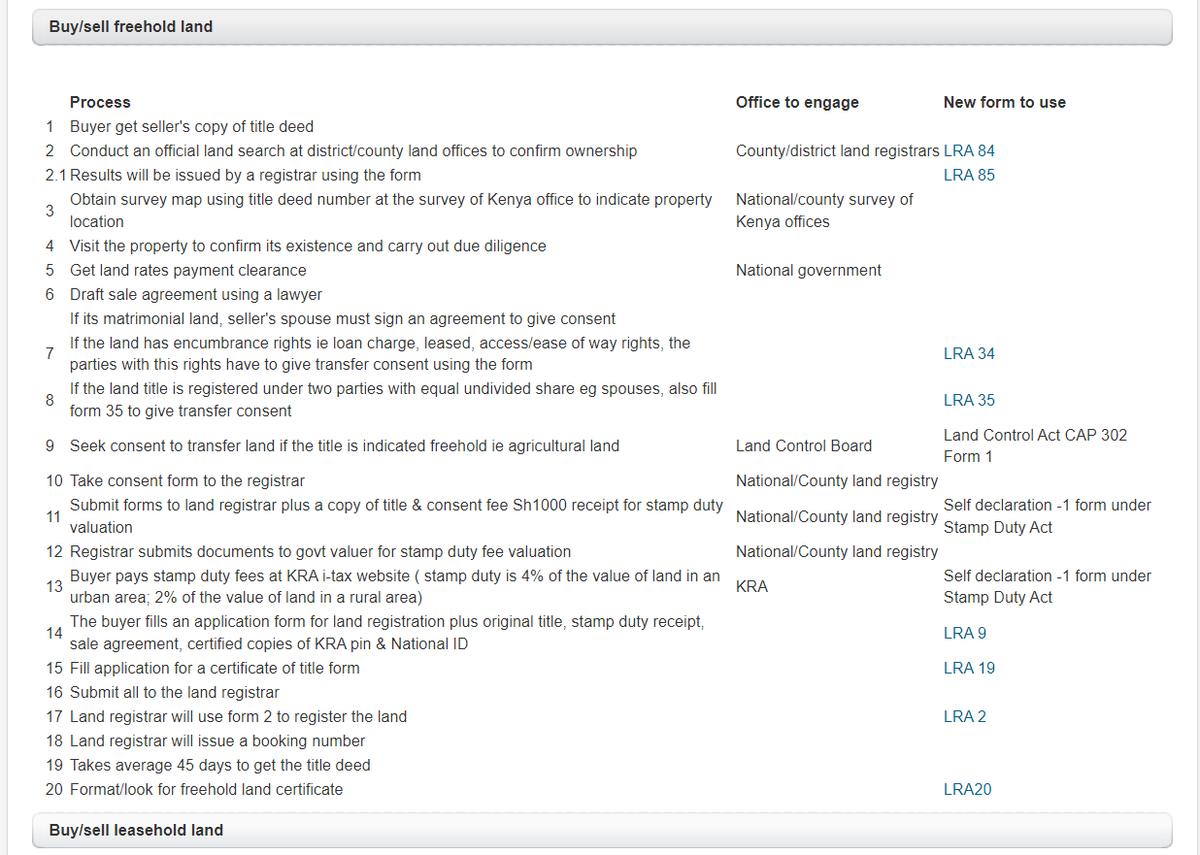Select 'Get land rates payment clearance' text
Viewport: 1200px width, 855px height.
pos(188,270)
